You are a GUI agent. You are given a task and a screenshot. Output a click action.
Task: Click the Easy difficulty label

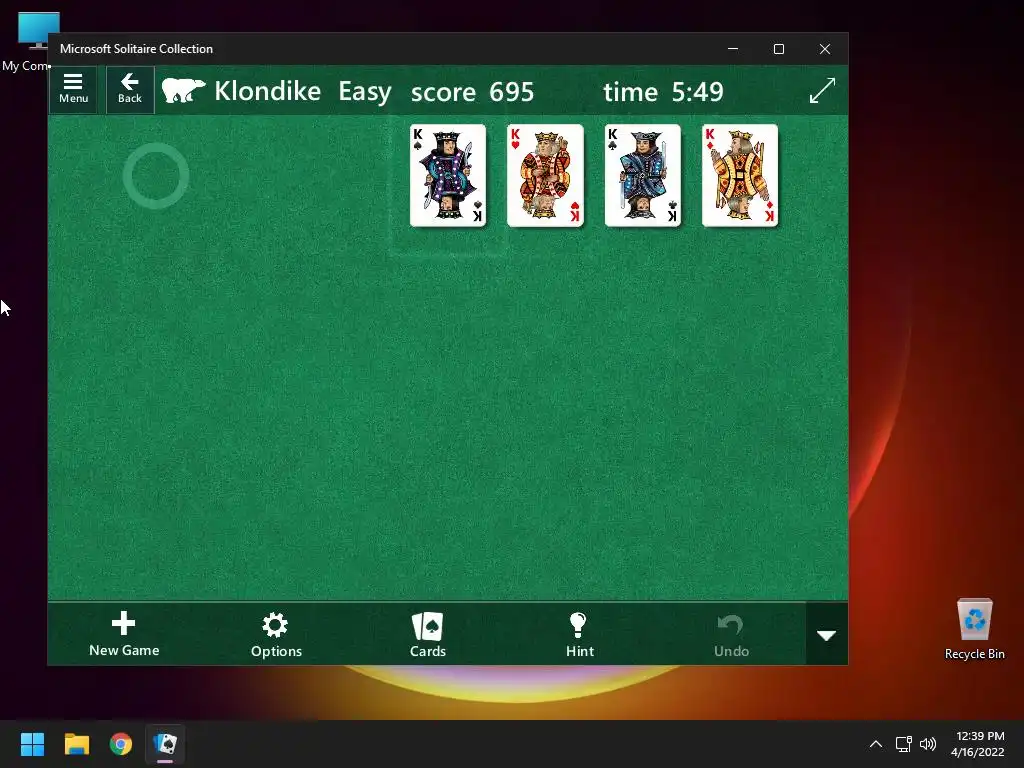[x=364, y=92]
